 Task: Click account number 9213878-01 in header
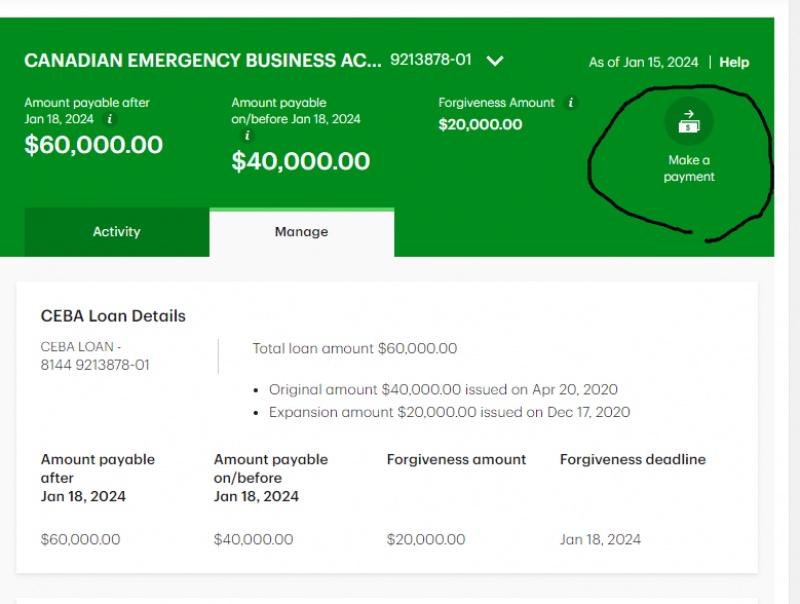(430, 60)
